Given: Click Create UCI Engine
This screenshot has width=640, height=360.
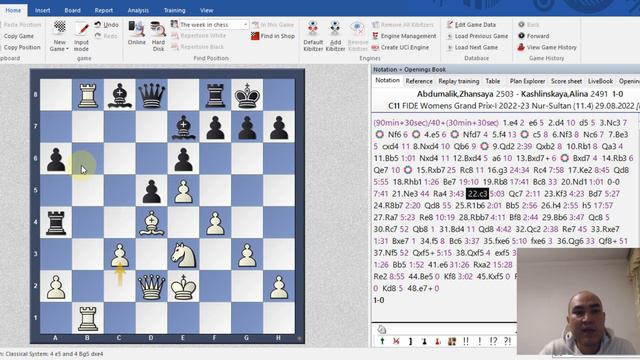Looking at the screenshot, I should (x=400, y=47).
